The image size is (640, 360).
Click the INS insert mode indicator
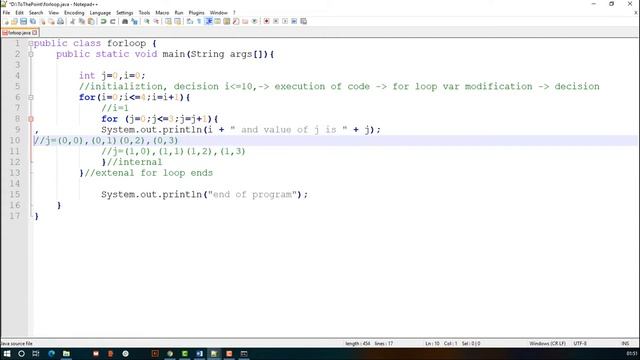coord(624,344)
